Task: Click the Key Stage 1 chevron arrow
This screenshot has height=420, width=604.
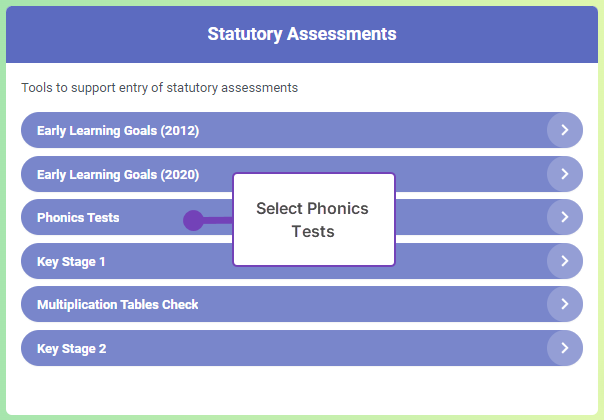Action: tap(565, 261)
